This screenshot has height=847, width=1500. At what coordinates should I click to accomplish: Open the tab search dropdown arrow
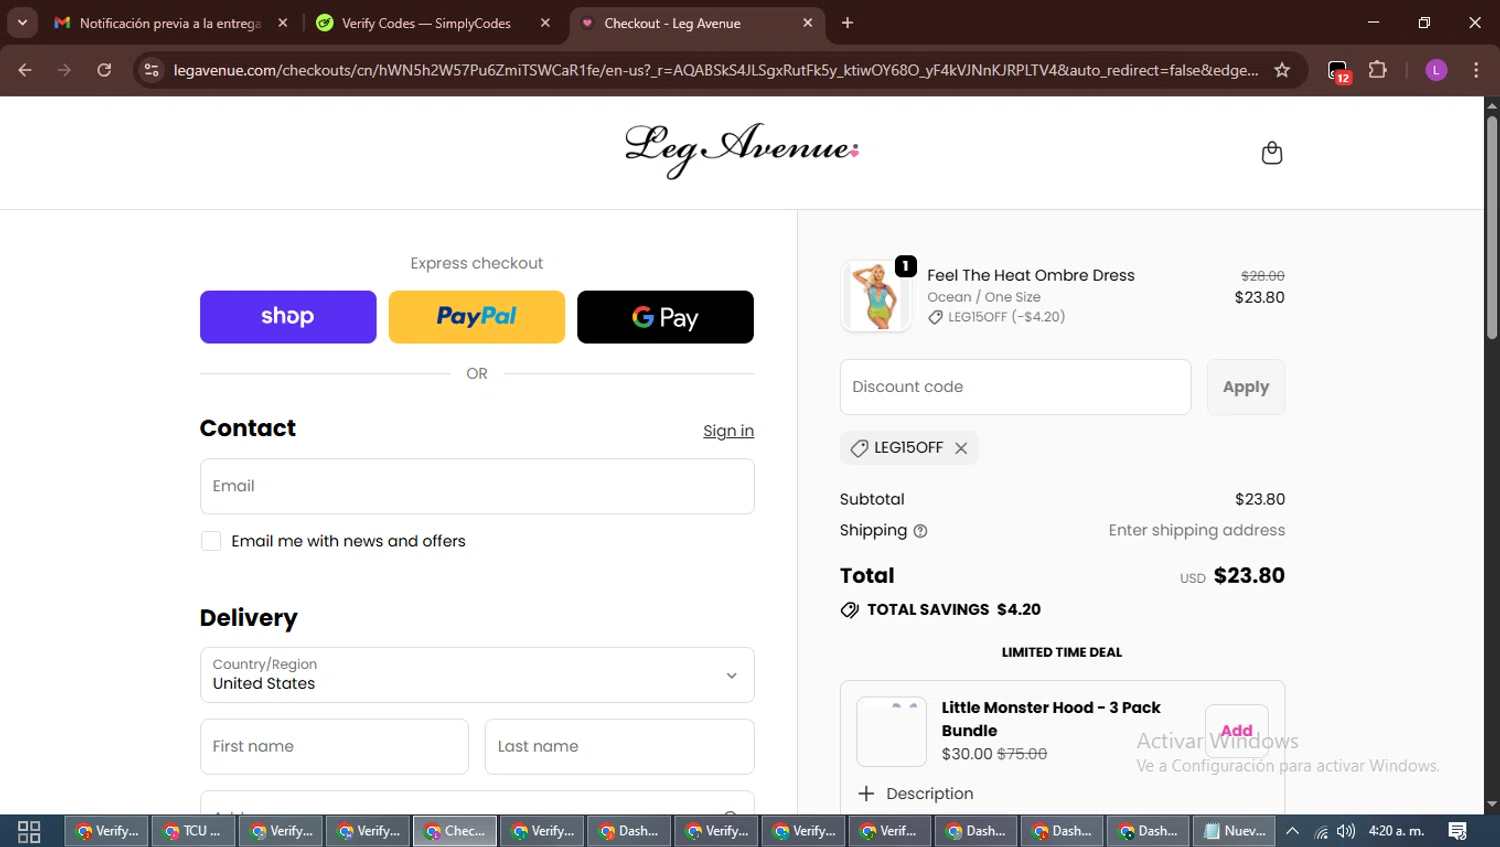(22, 23)
